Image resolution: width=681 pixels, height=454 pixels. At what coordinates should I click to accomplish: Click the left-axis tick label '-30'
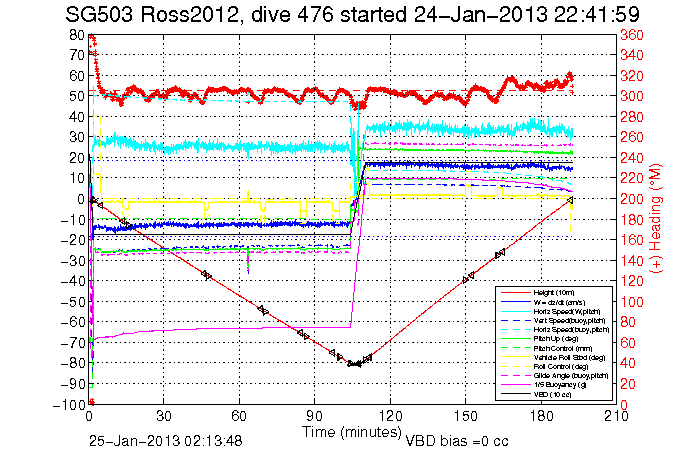coord(72,260)
